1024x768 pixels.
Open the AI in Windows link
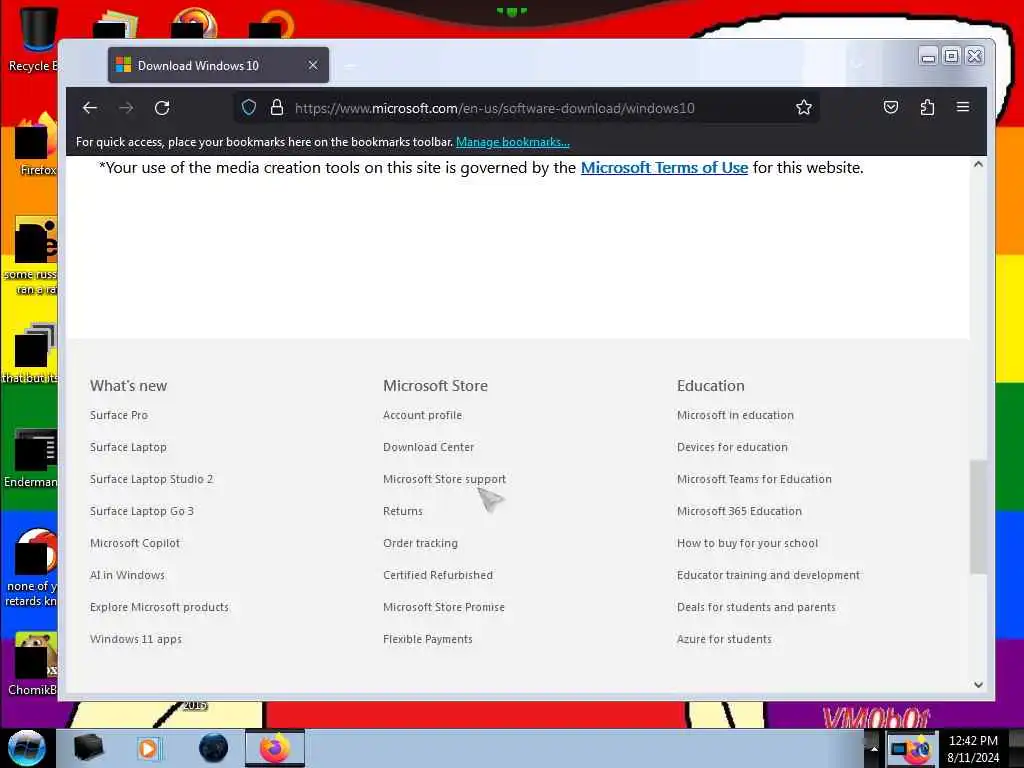click(127, 575)
